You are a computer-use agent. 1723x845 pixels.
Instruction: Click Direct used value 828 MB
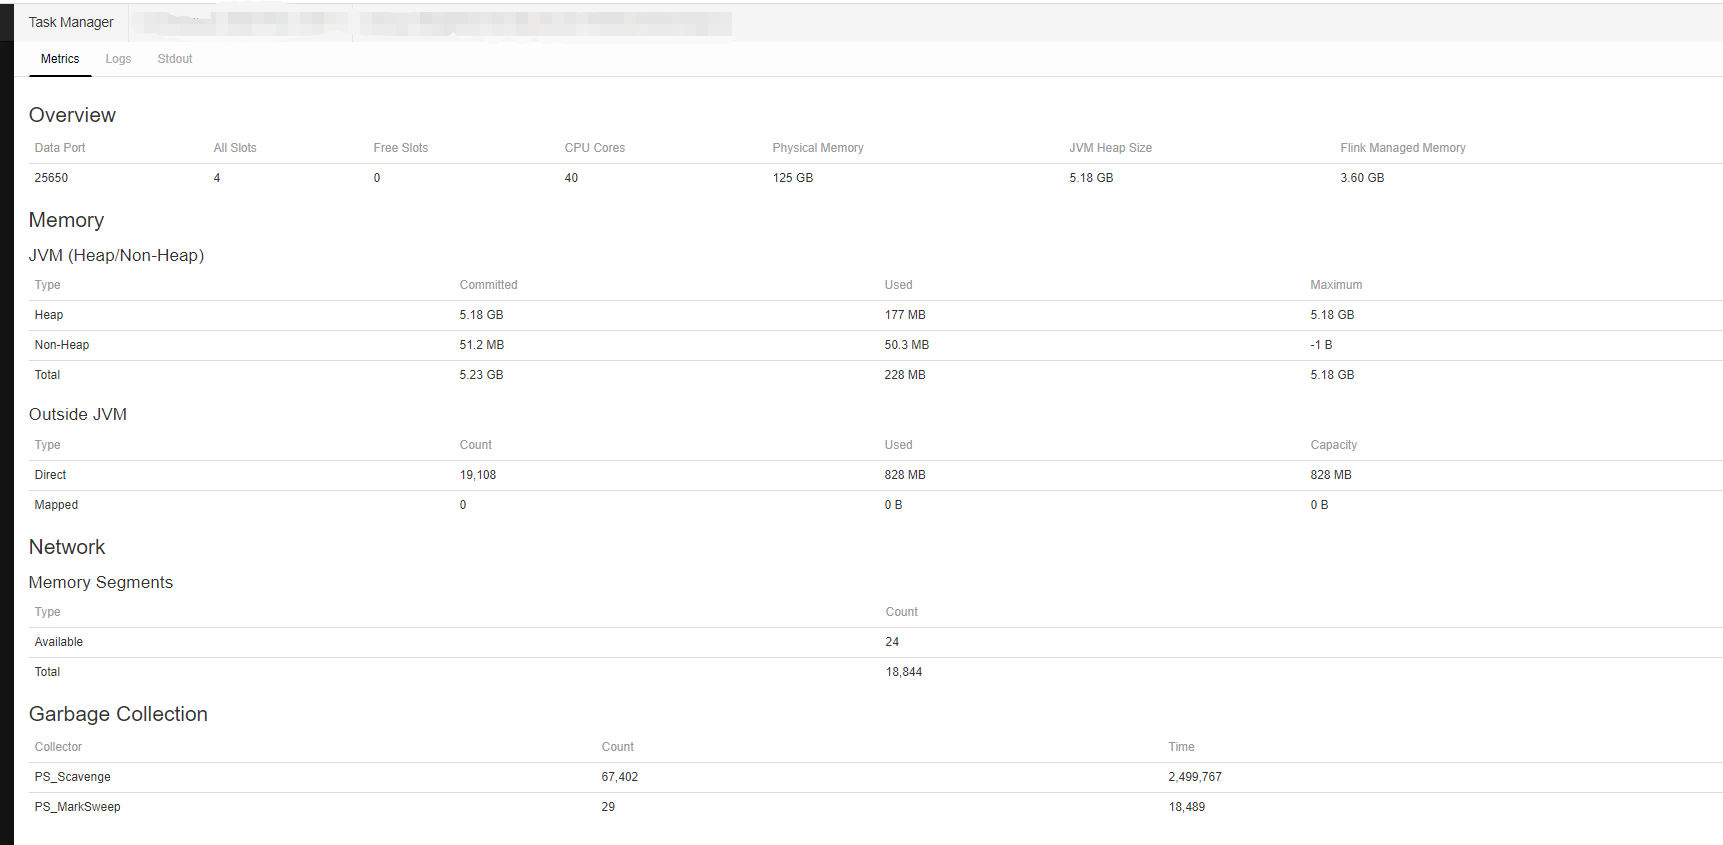click(905, 475)
